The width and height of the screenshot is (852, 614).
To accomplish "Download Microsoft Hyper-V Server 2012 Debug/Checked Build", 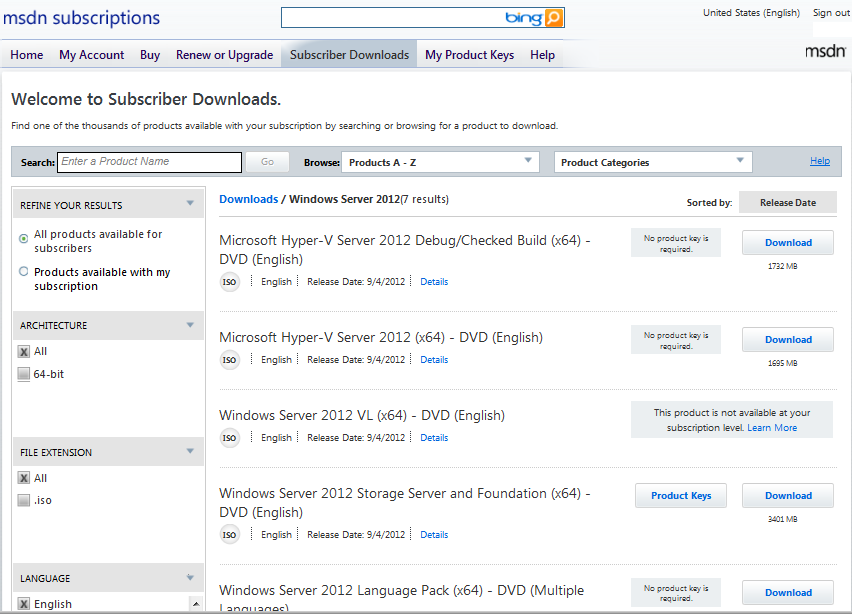I will [787, 242].
